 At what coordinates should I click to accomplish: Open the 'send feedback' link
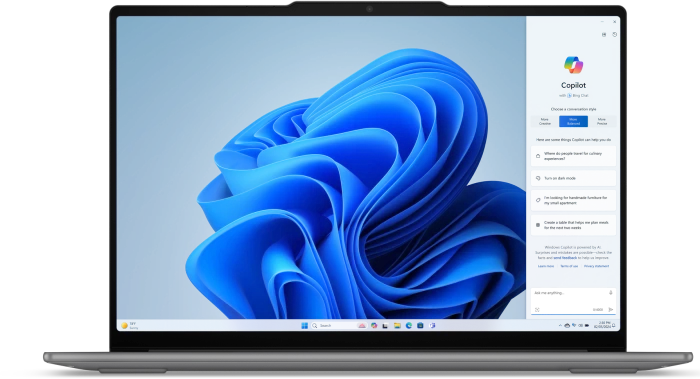(x=565, y=258)
